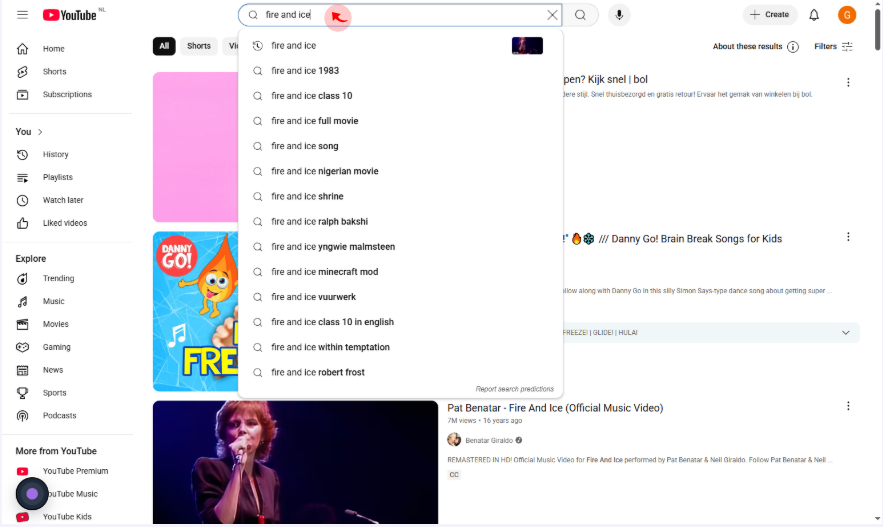This screenshot has height=527, width=883.
Task: Open more options for Danny Go video
Action: [848, 237]
